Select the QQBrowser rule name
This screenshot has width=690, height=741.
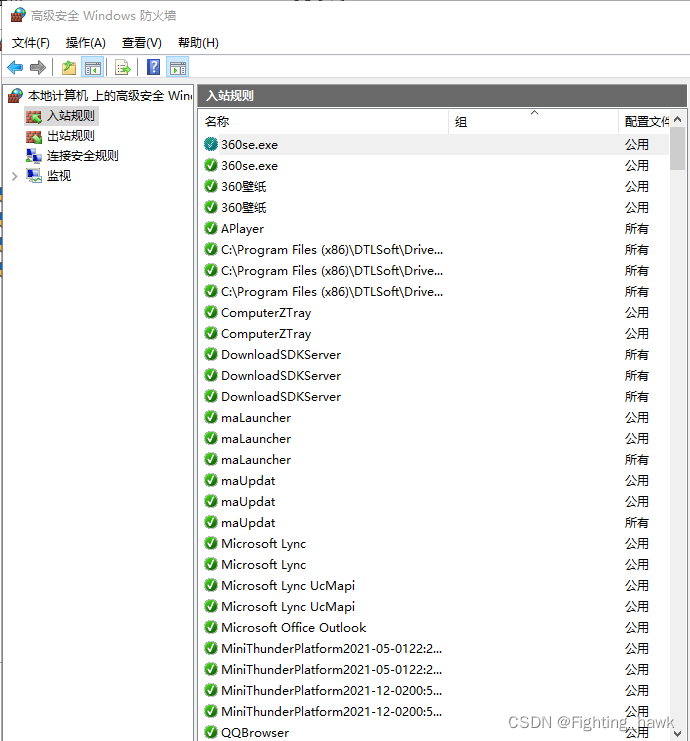255,732
